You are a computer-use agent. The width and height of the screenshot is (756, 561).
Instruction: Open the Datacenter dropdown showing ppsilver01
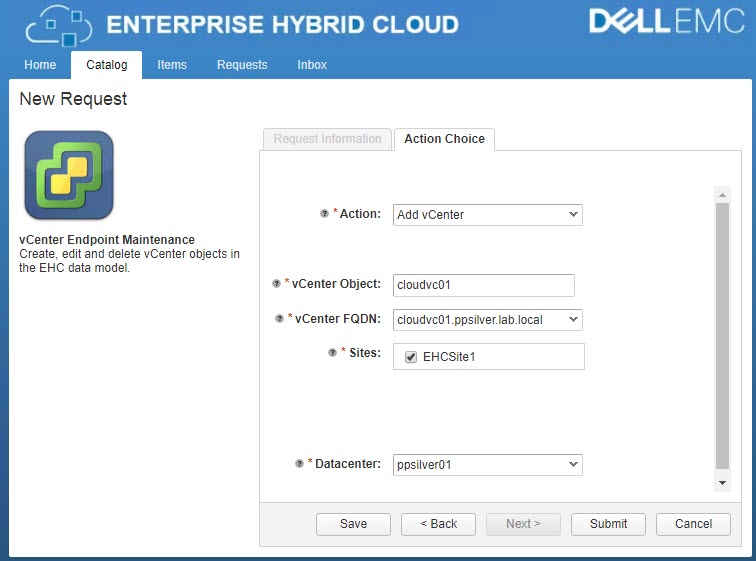tap(487, 464)
